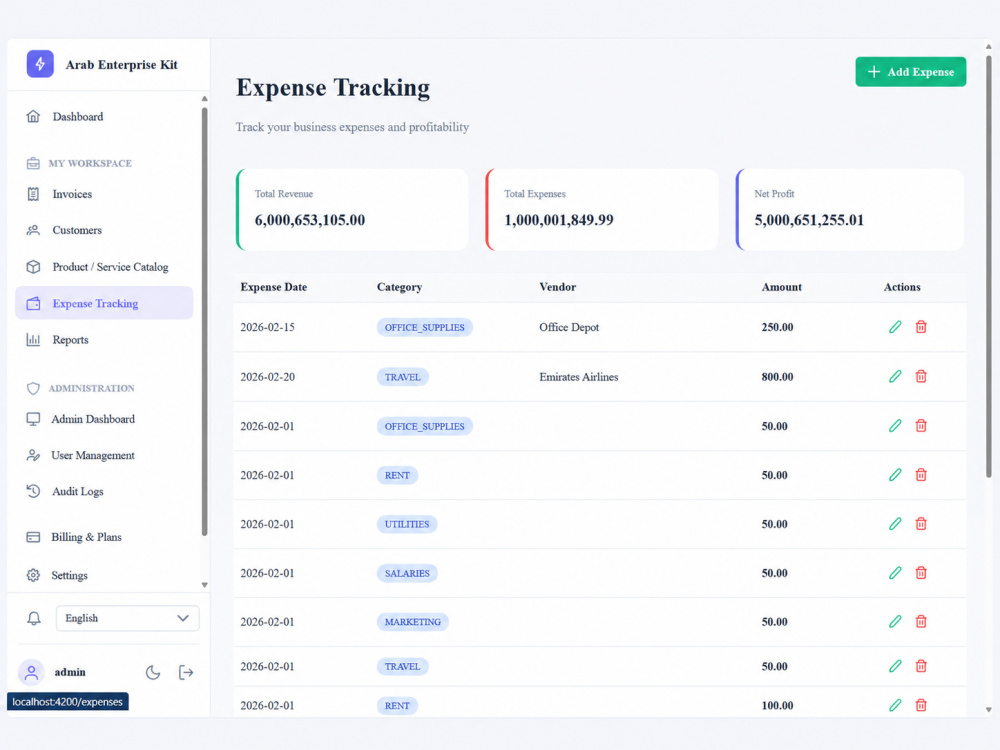Click the admin user avatar

[31, 672]
